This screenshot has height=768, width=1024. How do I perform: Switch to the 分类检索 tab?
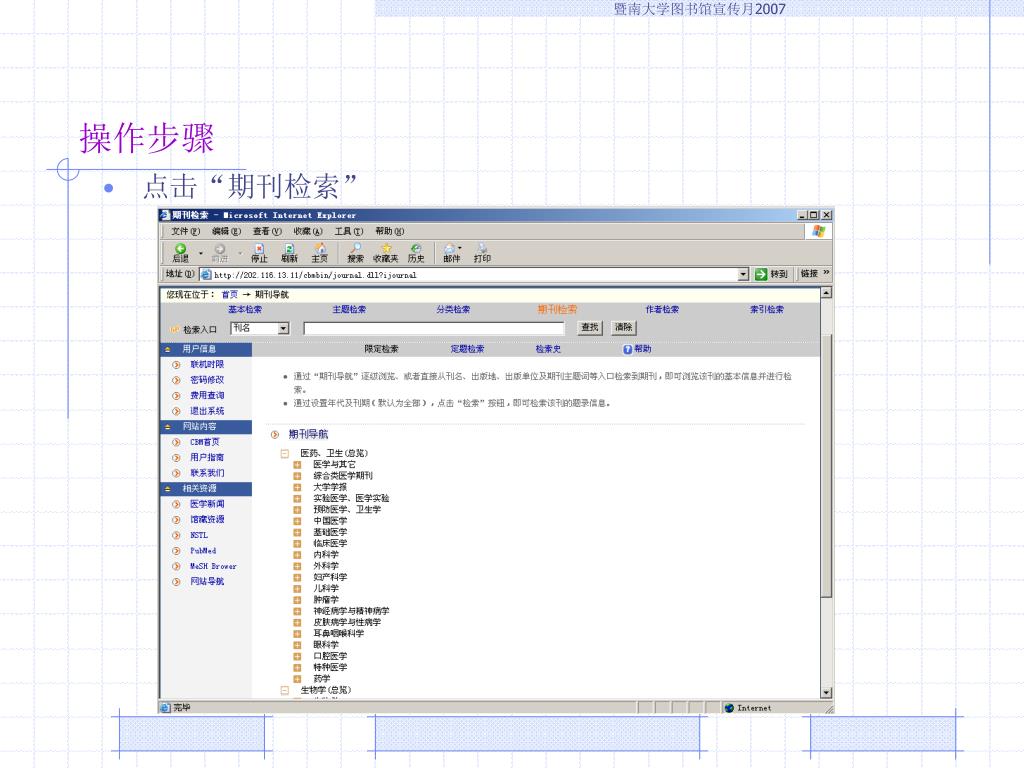[x=453, y=310]
